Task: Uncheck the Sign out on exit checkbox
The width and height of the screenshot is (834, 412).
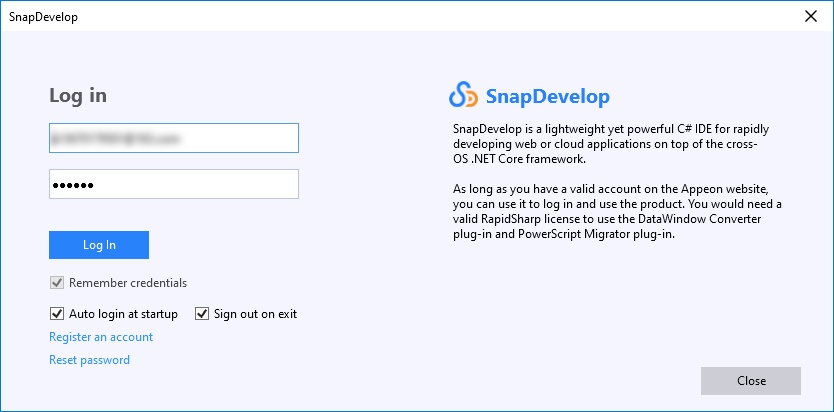Action: [x=202, y=314]
